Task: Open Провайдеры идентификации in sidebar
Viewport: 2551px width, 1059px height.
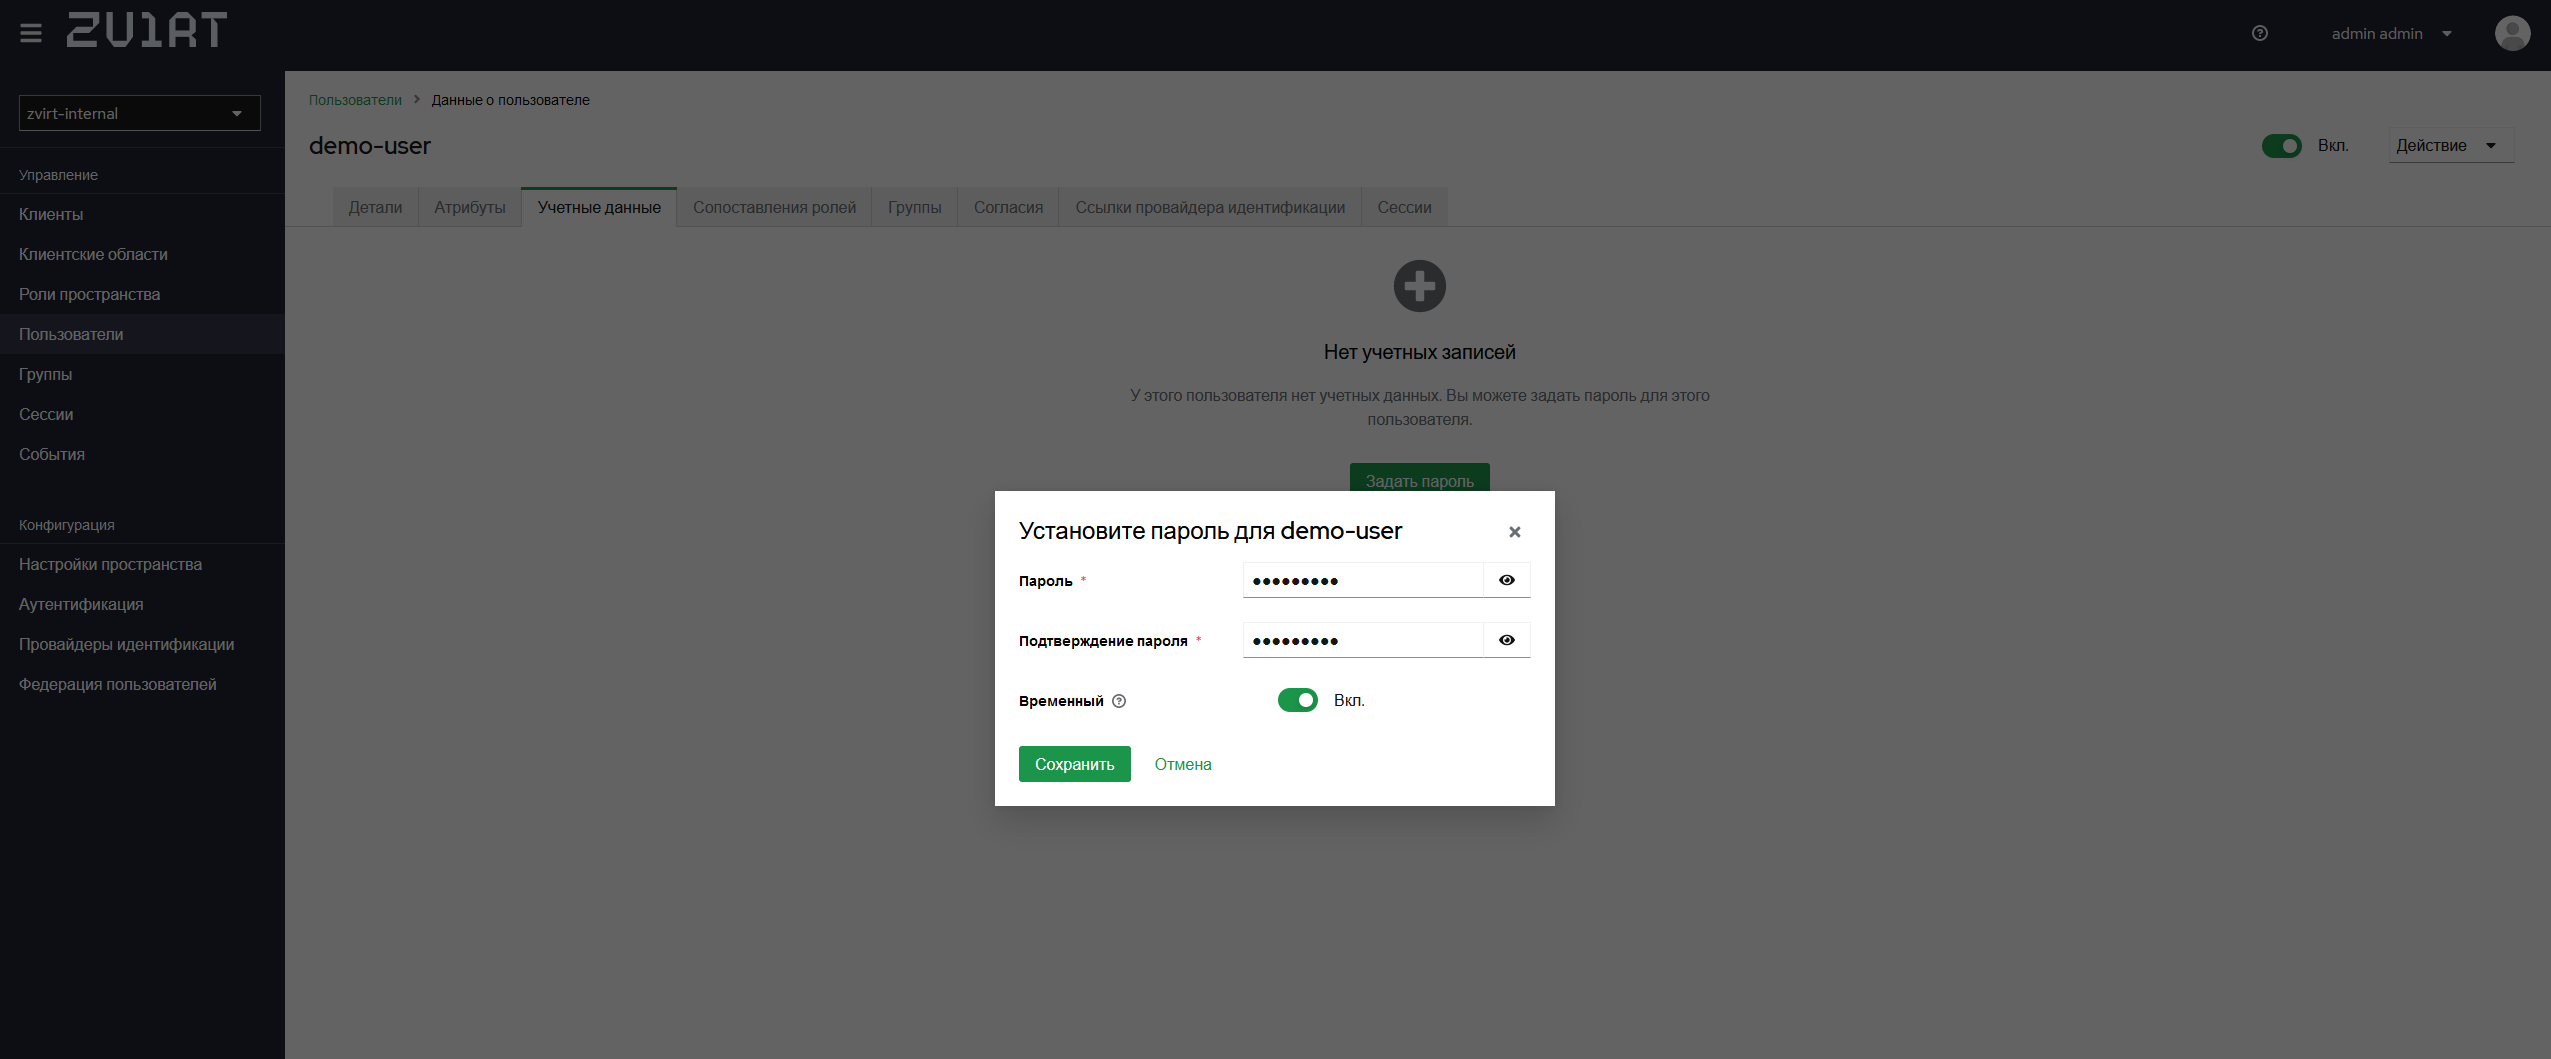Action: pos(142,644)
